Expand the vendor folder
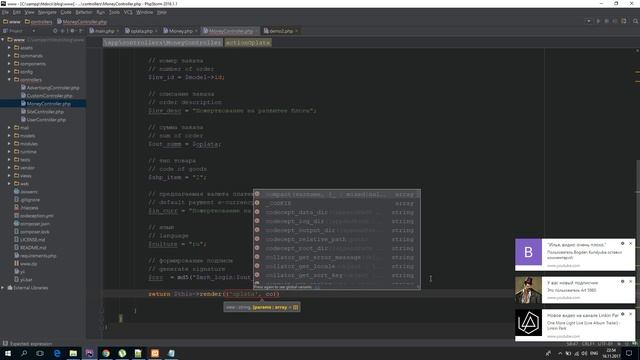 point(9,168)
